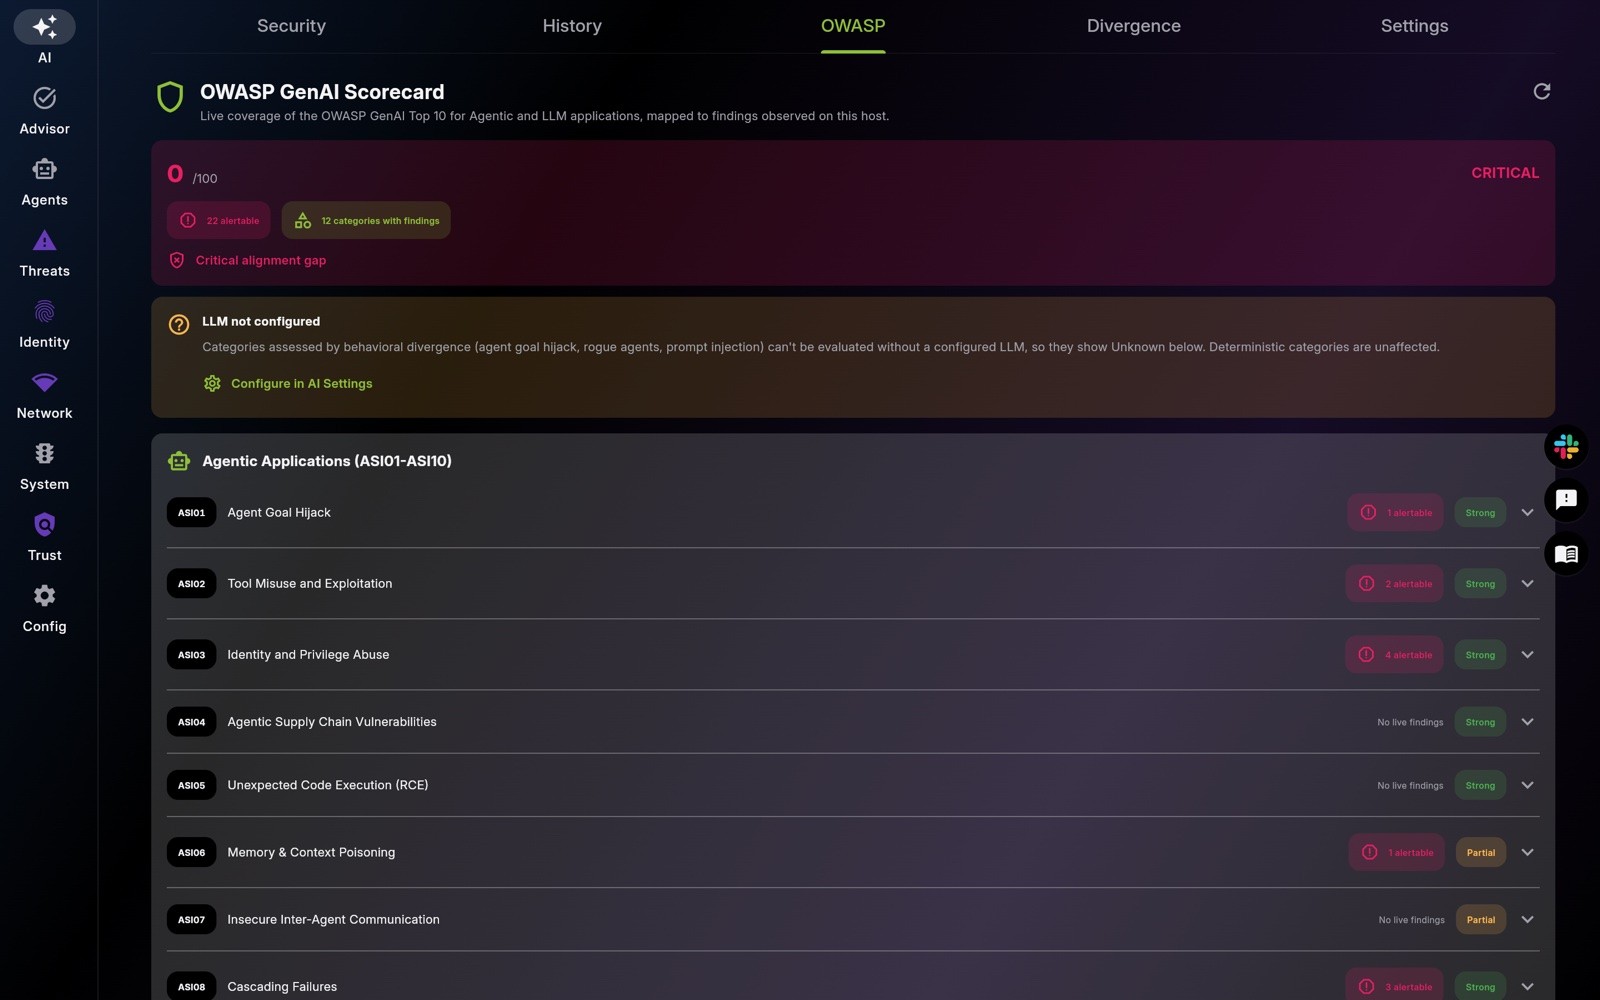
Task: Click alert icon in Agent Goal Hijack row
Action: (x=1368, y=512)
